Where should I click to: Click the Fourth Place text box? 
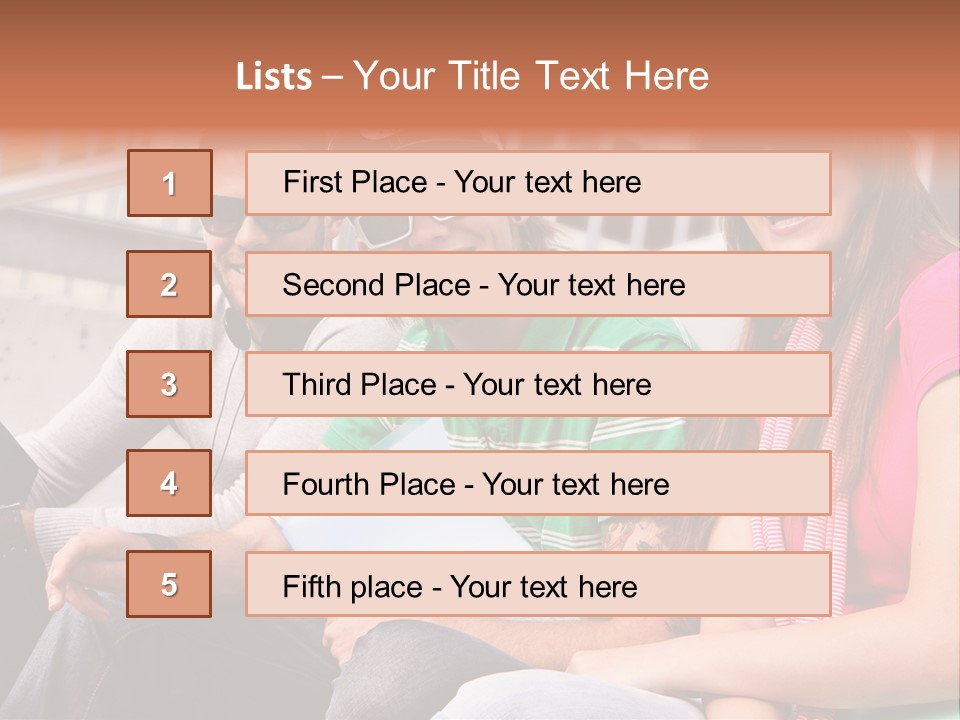[538, 483]
